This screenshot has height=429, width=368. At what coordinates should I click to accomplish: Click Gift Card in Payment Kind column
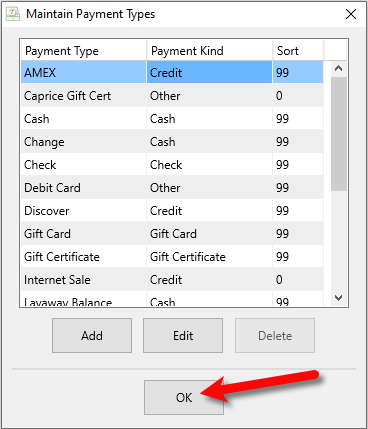[x=210, y=234]
